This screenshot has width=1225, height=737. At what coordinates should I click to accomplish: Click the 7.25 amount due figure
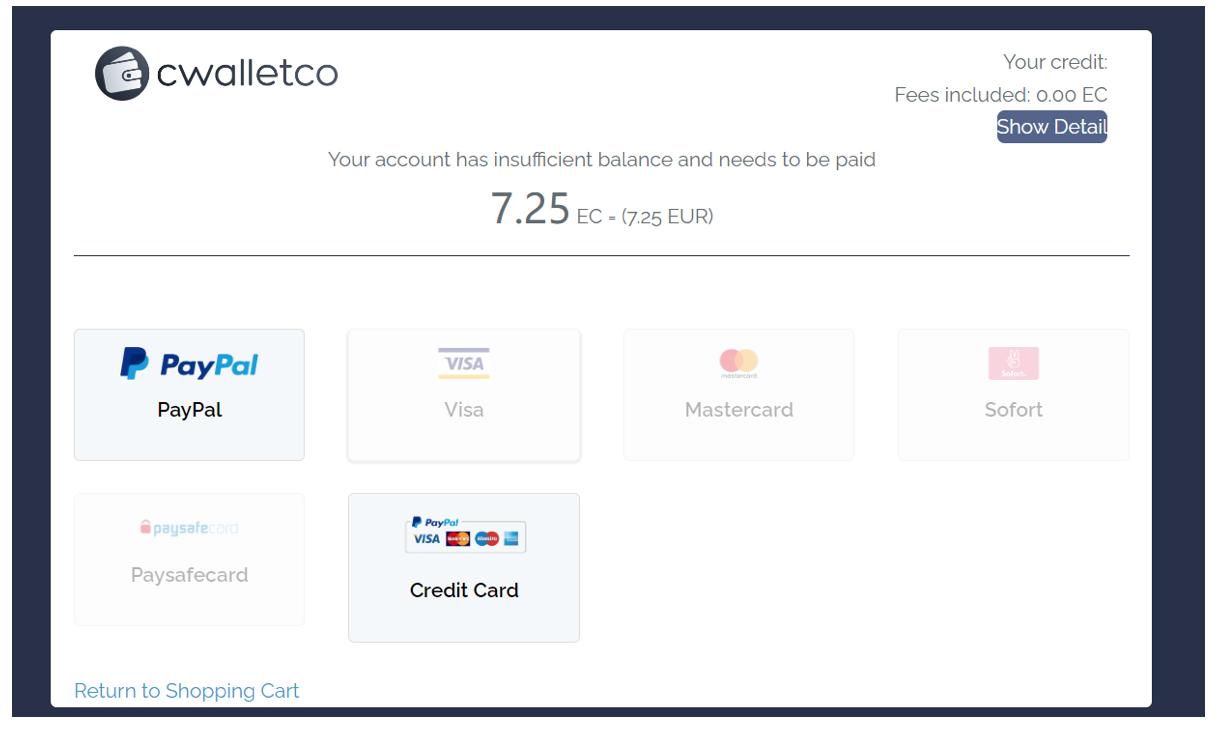[x=530, y=209]
